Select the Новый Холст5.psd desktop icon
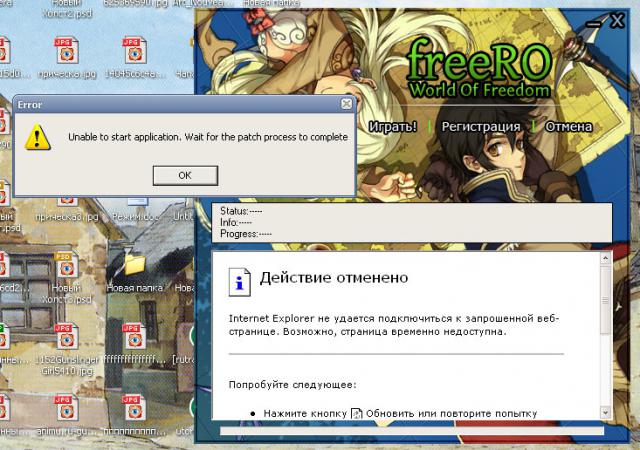This screenshot has width=640, height=450. point(67,278)
